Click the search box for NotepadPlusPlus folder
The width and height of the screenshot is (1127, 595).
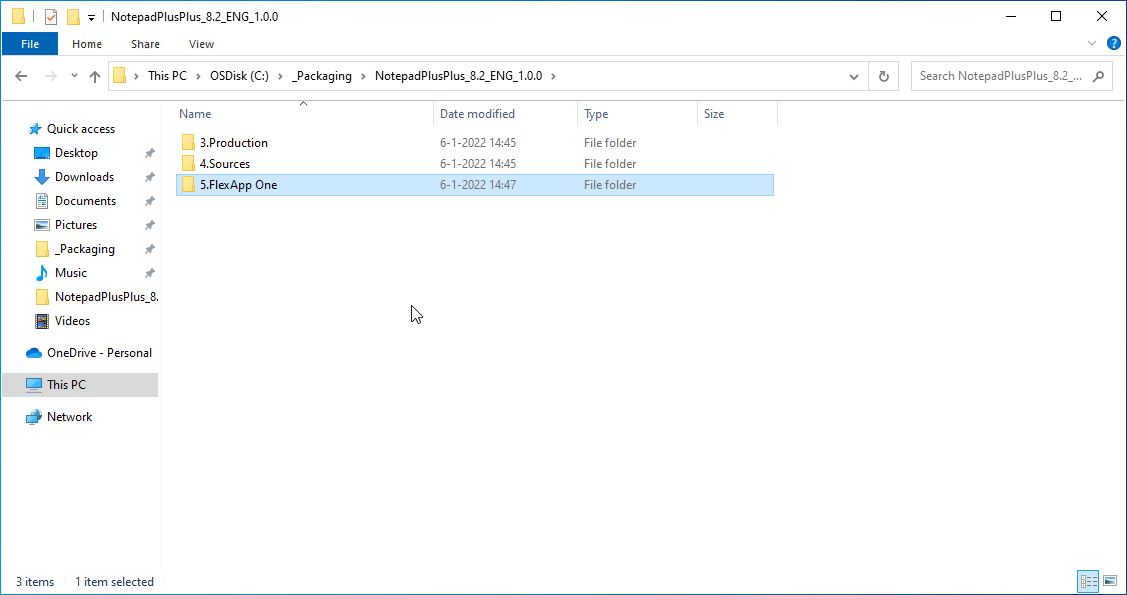pos(1000,76)
